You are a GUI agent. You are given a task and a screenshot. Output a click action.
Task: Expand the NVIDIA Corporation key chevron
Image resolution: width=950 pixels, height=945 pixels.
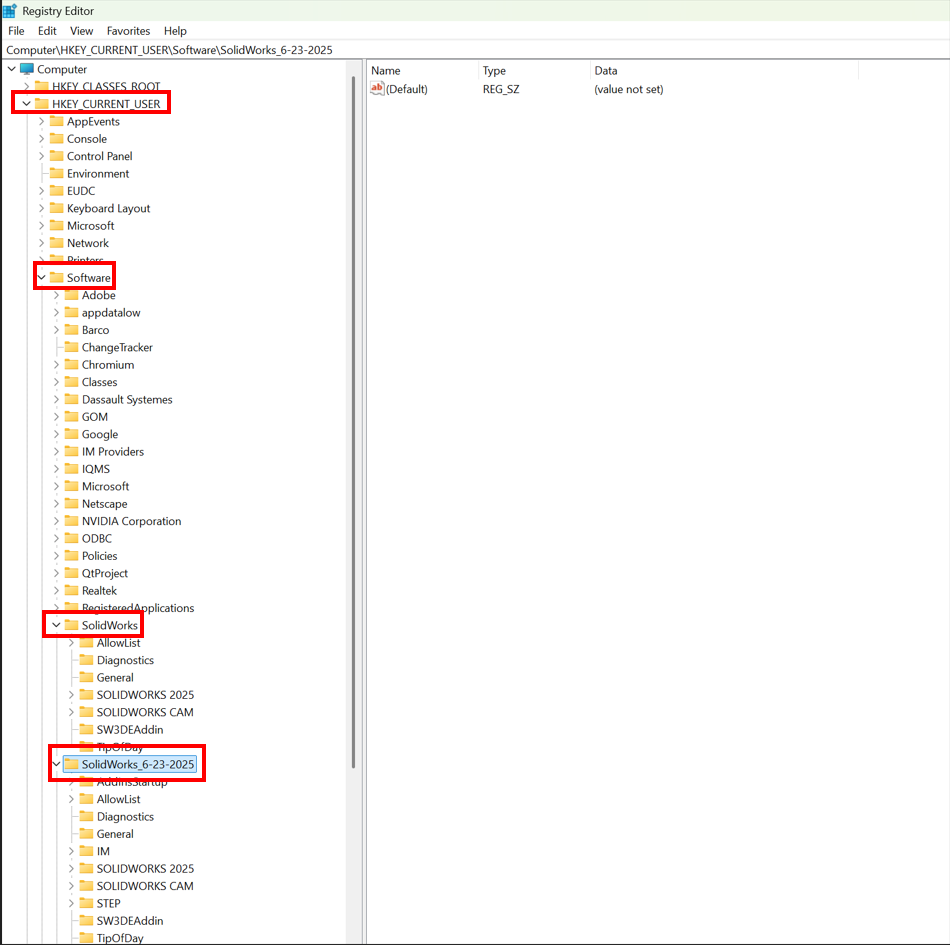click(56, 521)
